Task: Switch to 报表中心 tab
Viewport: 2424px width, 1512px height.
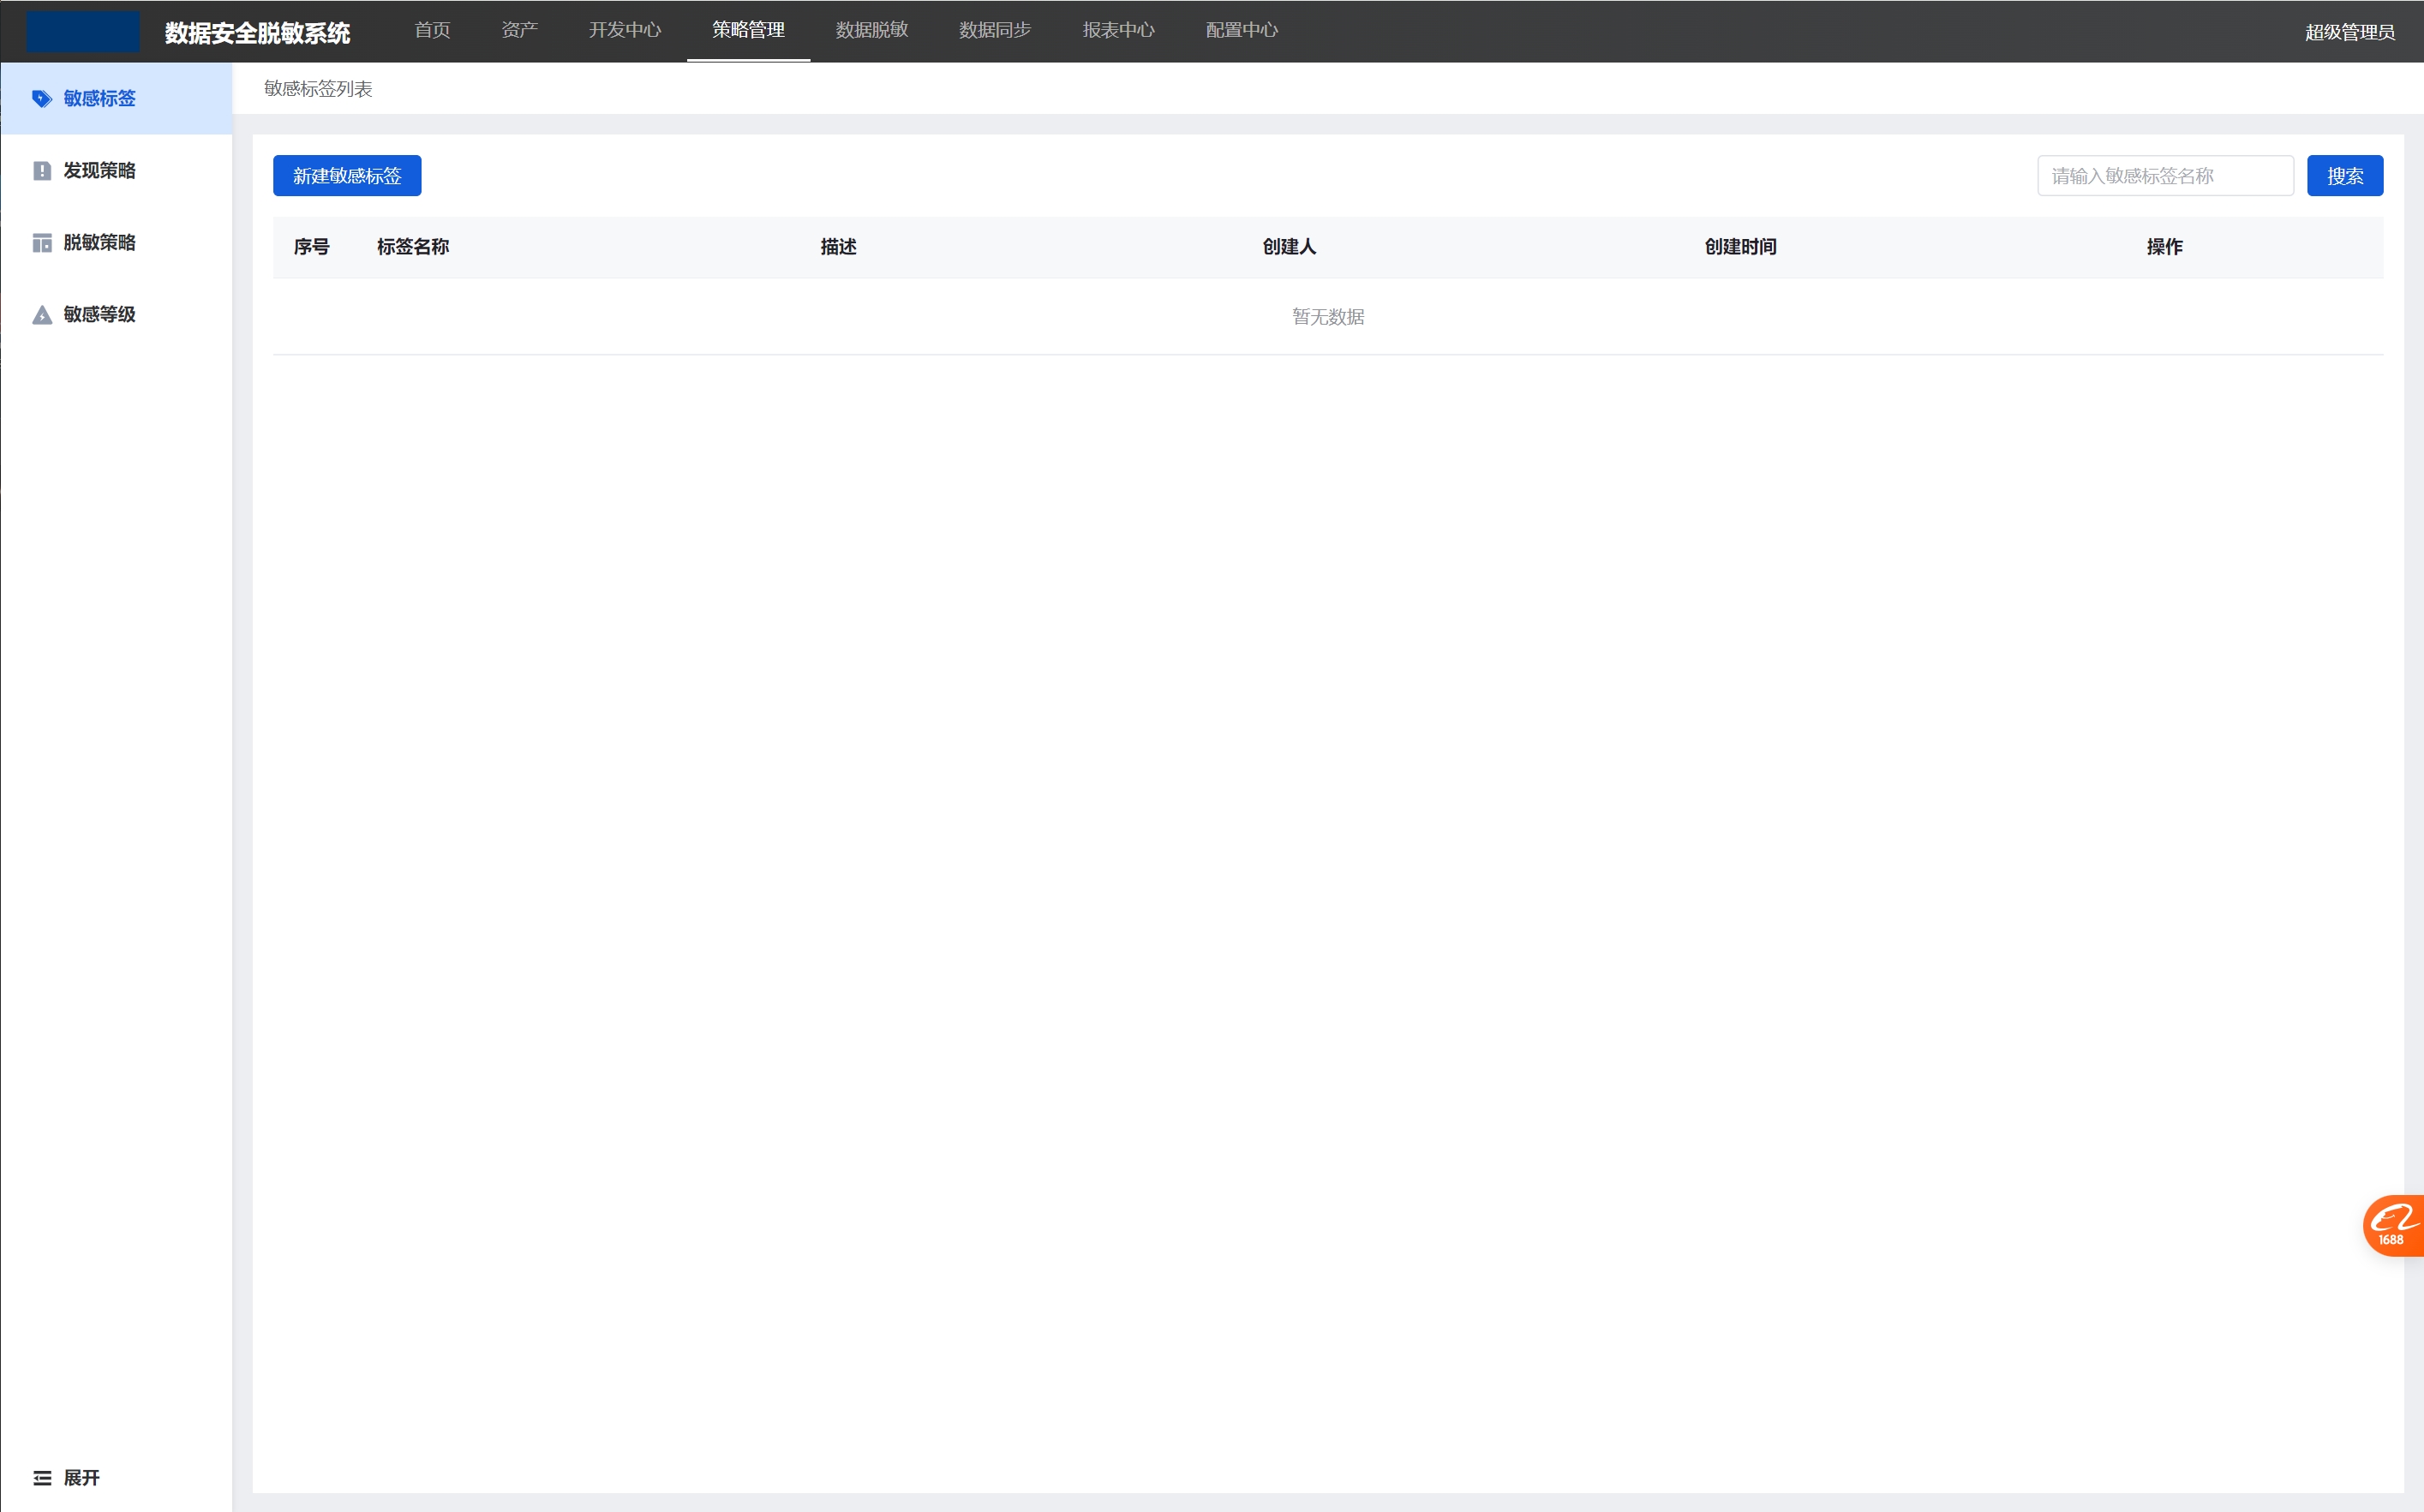Action: (1118, 30)
